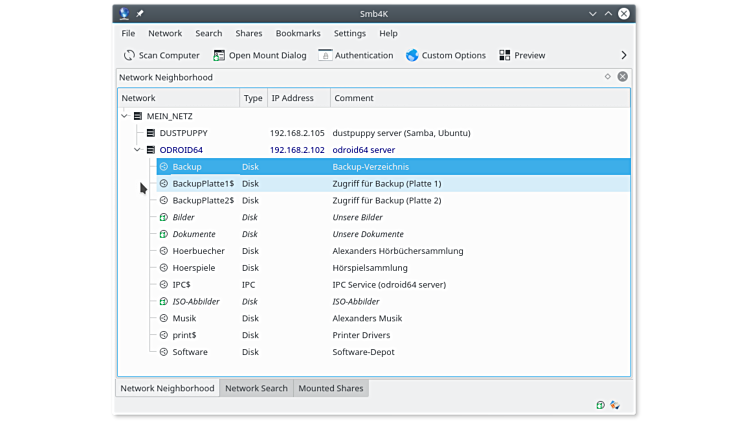This screenshot has width=752, height=423.
Task: Click the Authentication toolbar icon
Action: pos(355,55)
